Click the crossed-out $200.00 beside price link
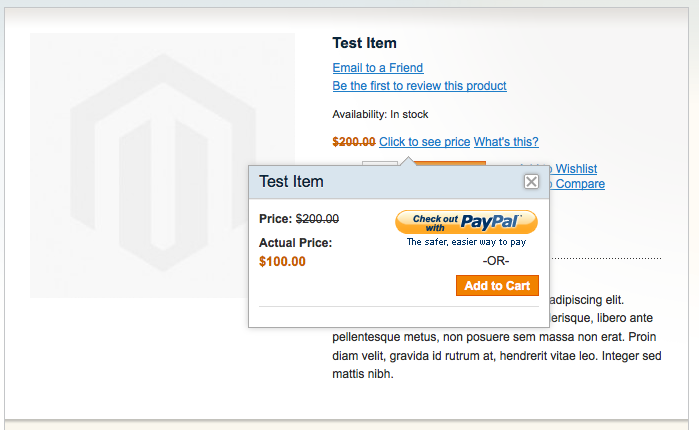The width and height of the screenshot is (699, 430). coord(354,142)
